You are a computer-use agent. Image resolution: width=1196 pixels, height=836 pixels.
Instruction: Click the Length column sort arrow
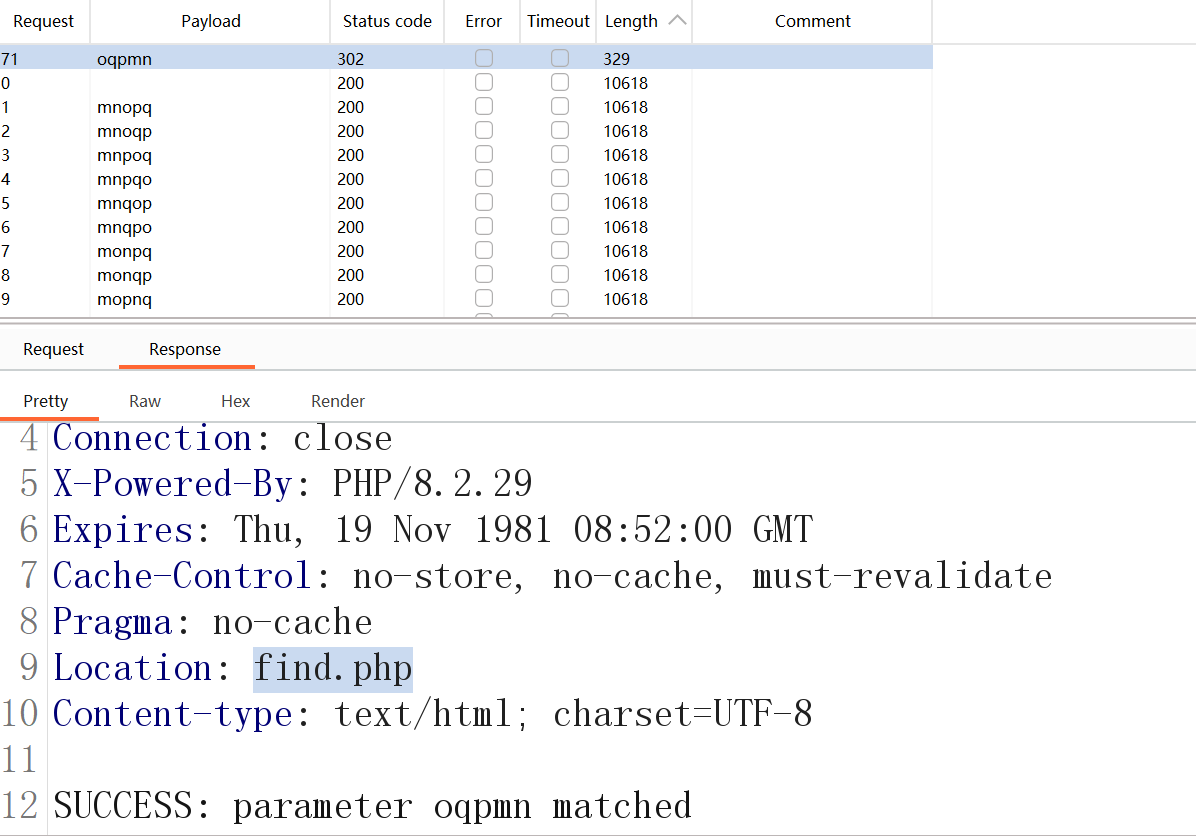(677, 21)
